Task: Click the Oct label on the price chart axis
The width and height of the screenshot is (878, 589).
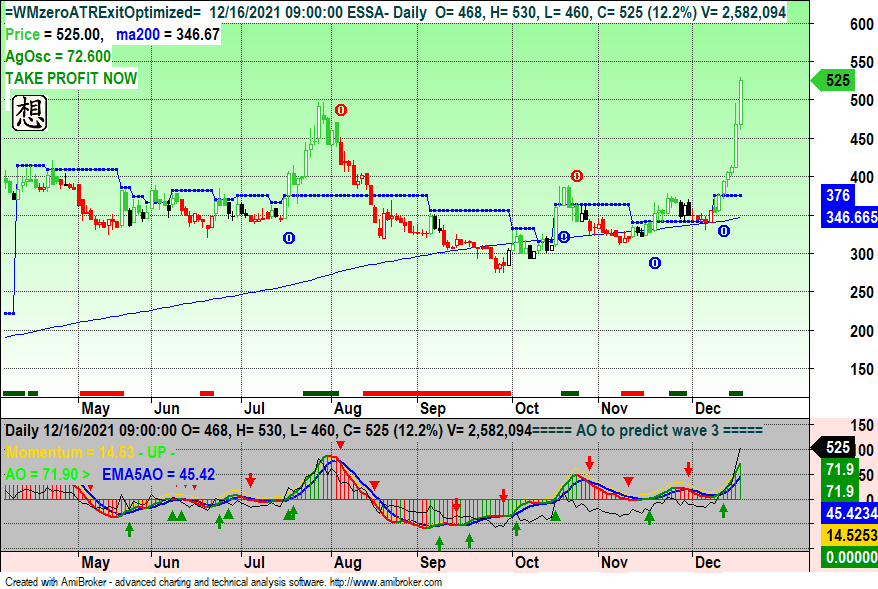Action: 527,409
